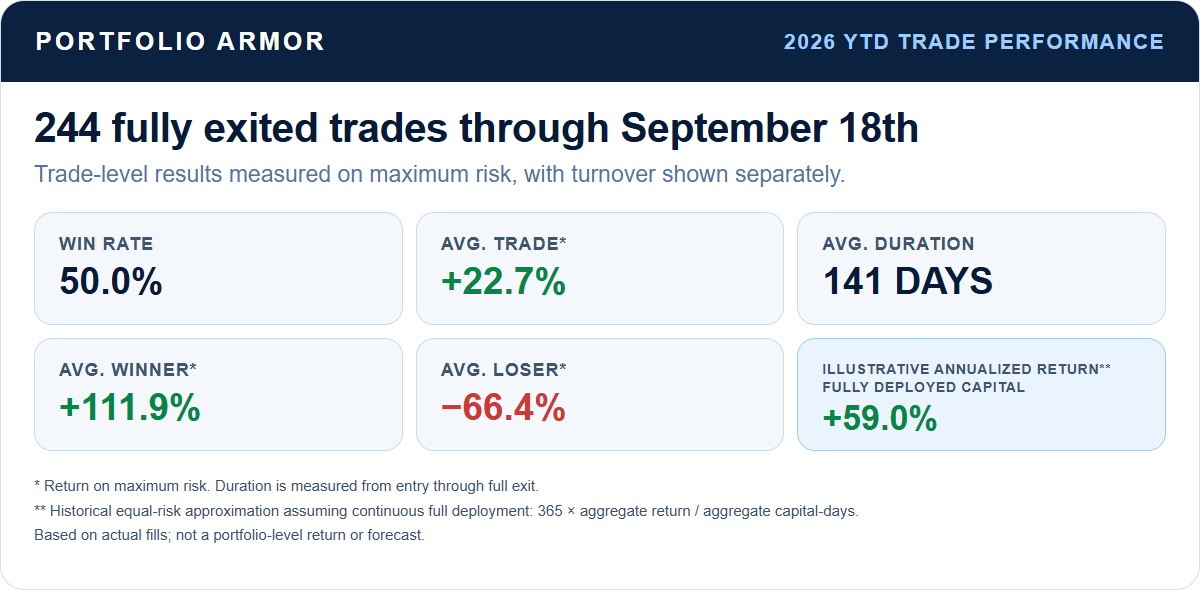Click the −66.4% average loser value
This screenshot has height=590, width=1200.
point(503,408)
